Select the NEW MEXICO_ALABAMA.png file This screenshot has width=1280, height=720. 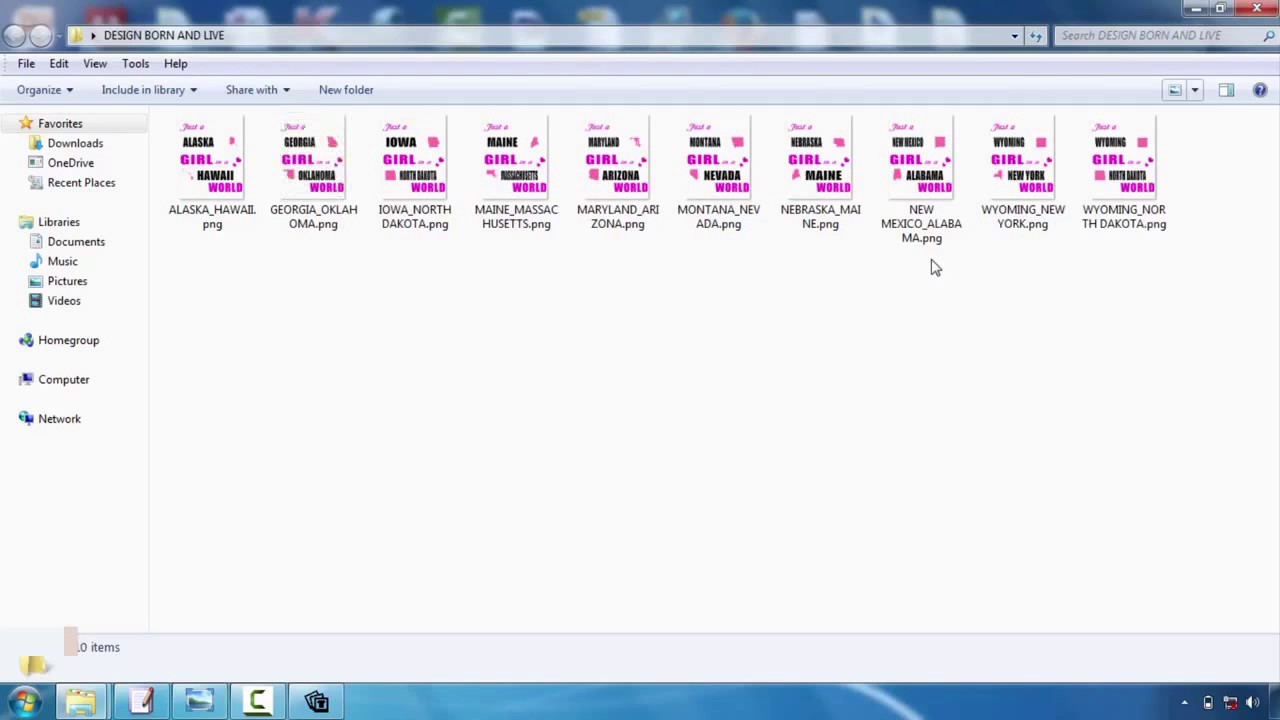(x=921, y=180)
